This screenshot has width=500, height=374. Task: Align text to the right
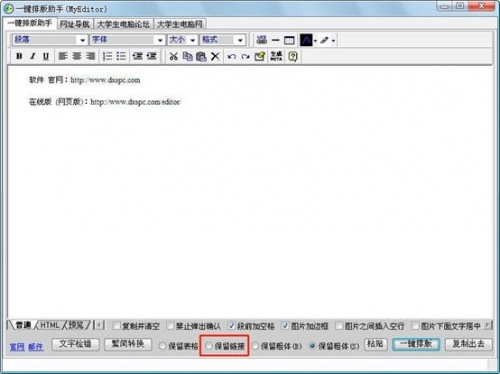coord(90,56)
